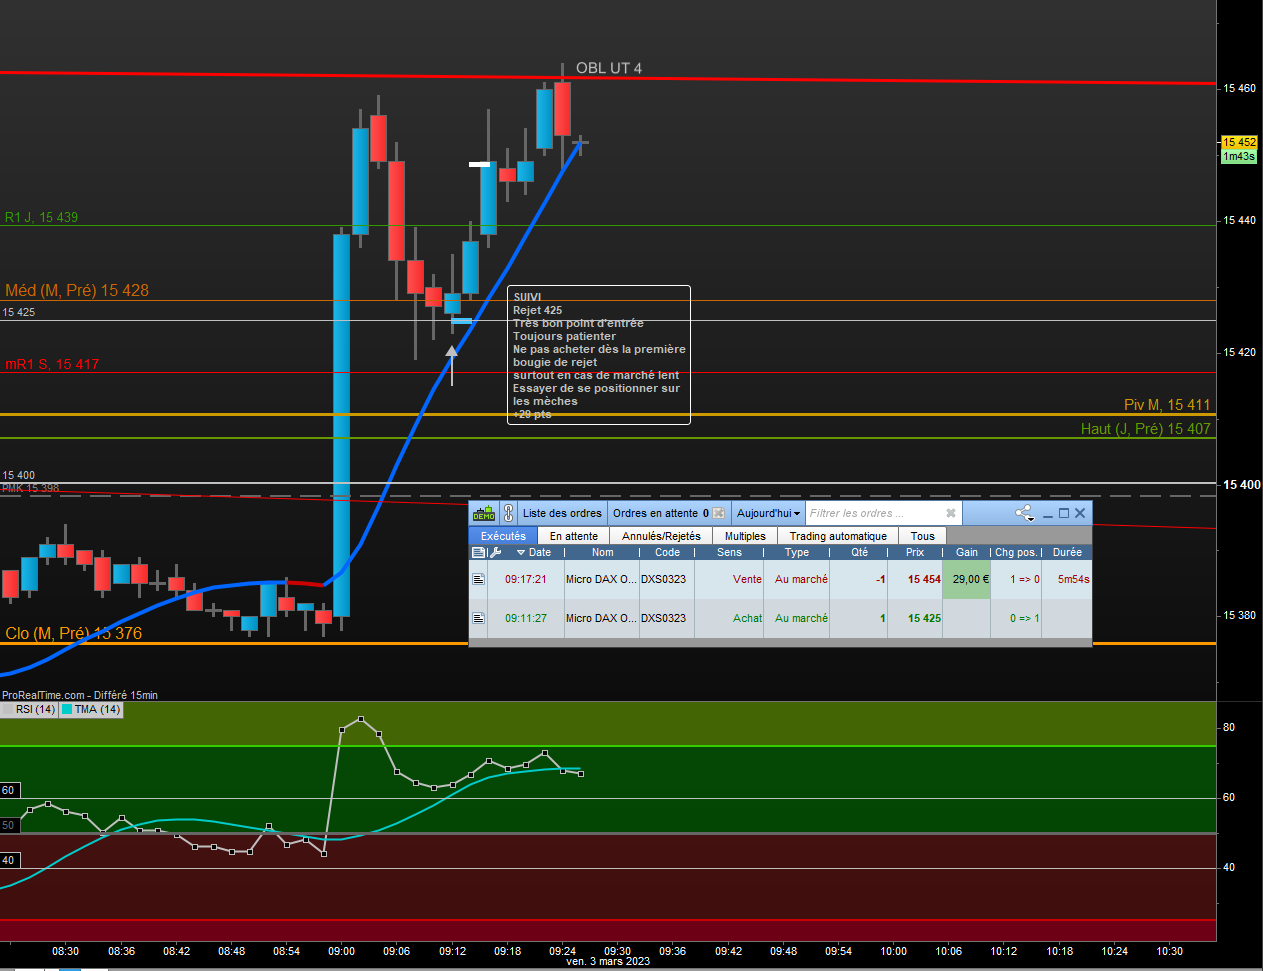The image size is (1263, 971).
Task: Click the DXS0323 code in the Vente row
Action: [663, 579]
